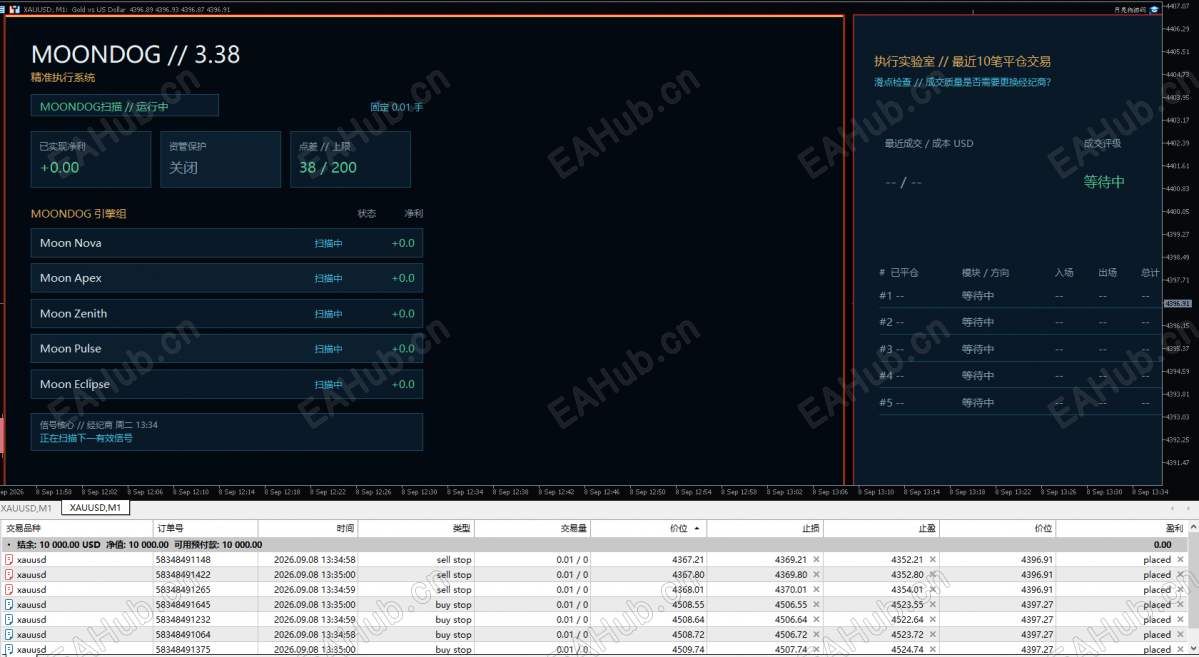Click the 结余 10 000.00 USD summary row
The image size is (1199, 657).
pyautogui.click(x=595, y=545)
